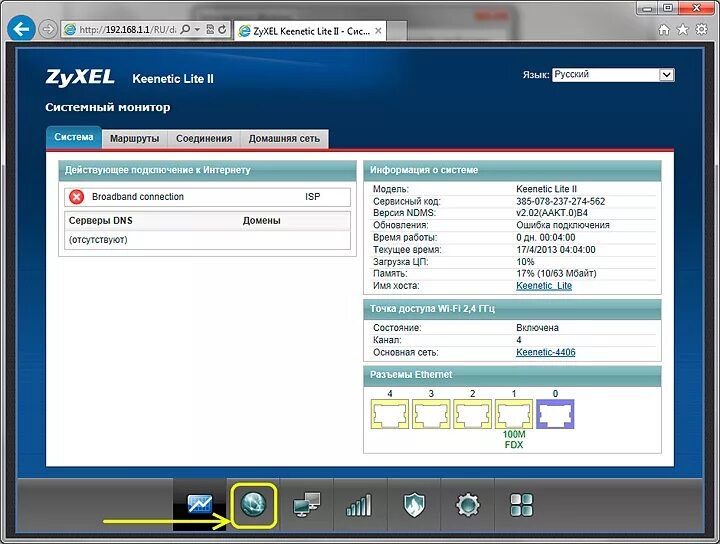Open the Wi-Fi signal bars icon

point(359,505)
